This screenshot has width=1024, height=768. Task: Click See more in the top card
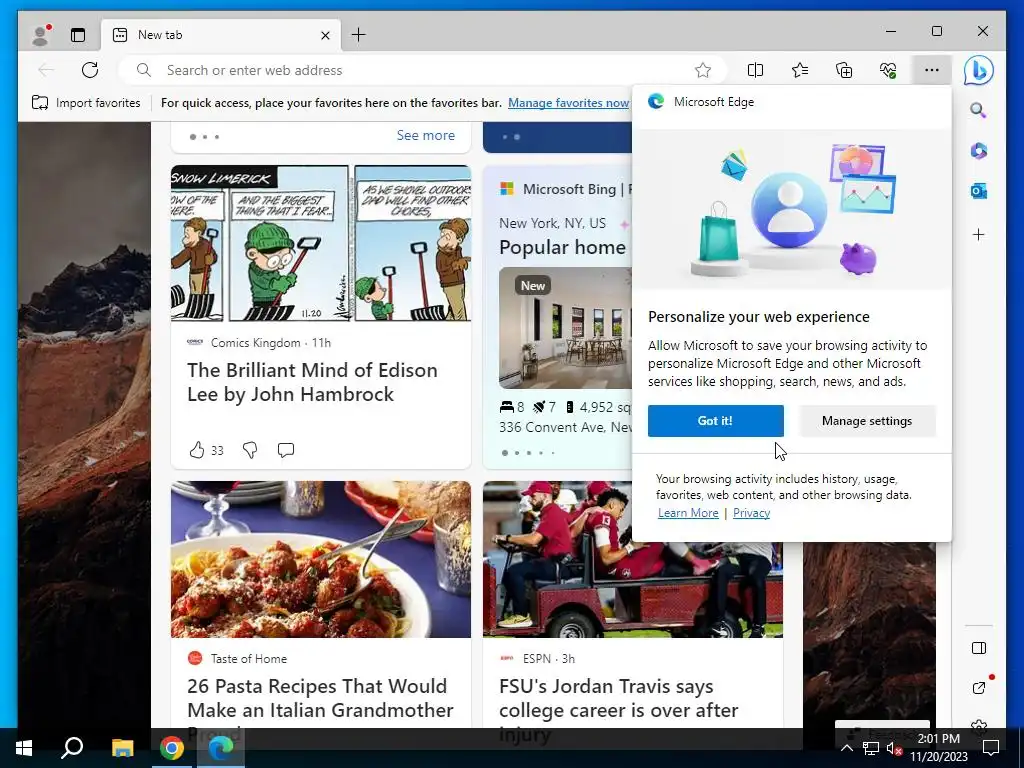pos(426,135)
